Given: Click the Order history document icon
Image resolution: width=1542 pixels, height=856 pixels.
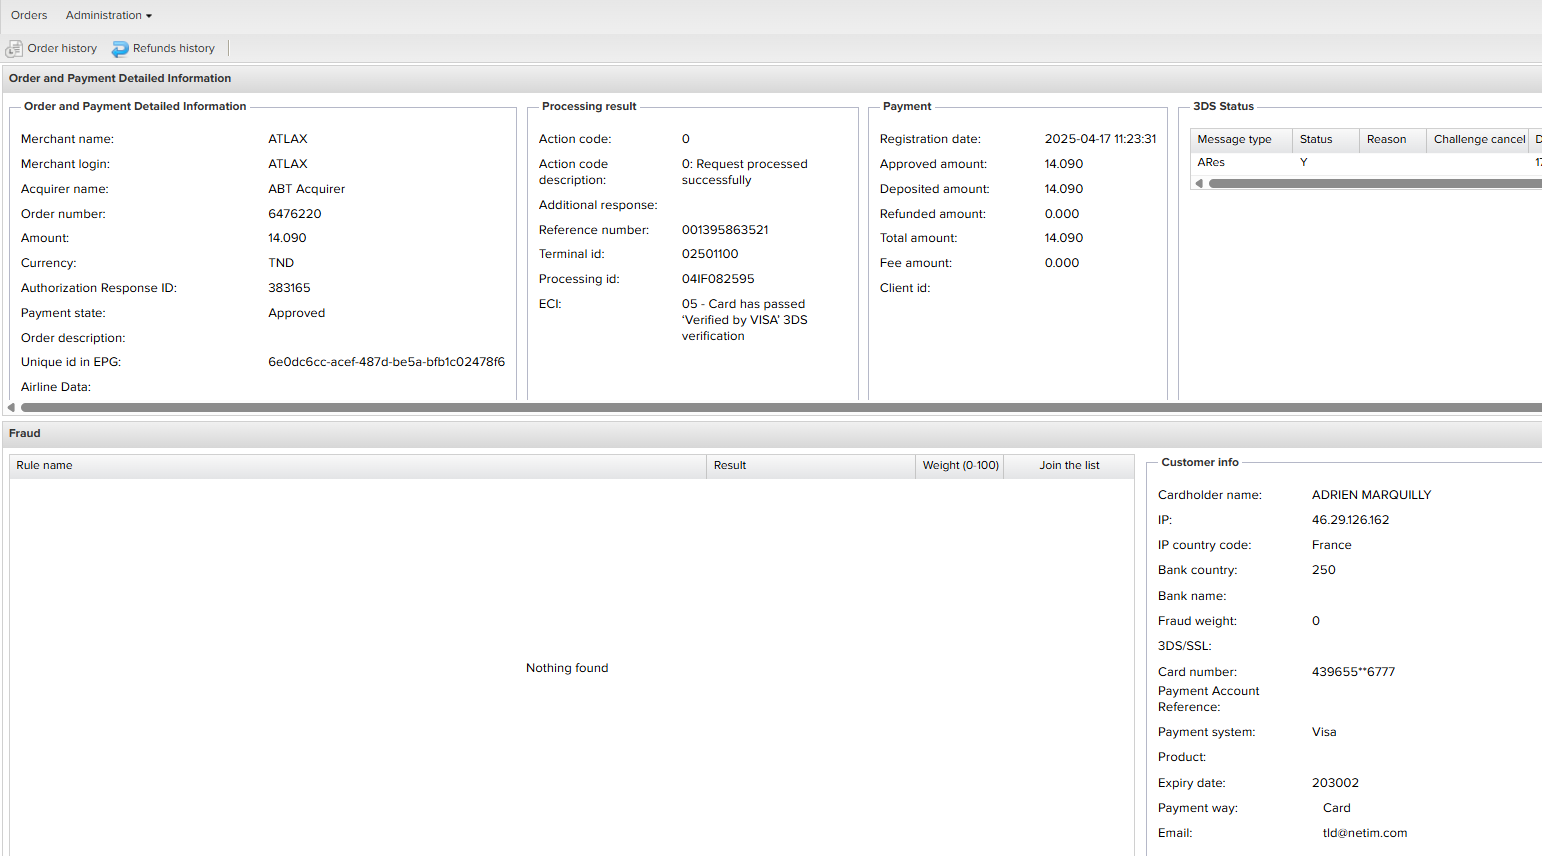Looking at the screenshot, I should (x=14, y=48).
